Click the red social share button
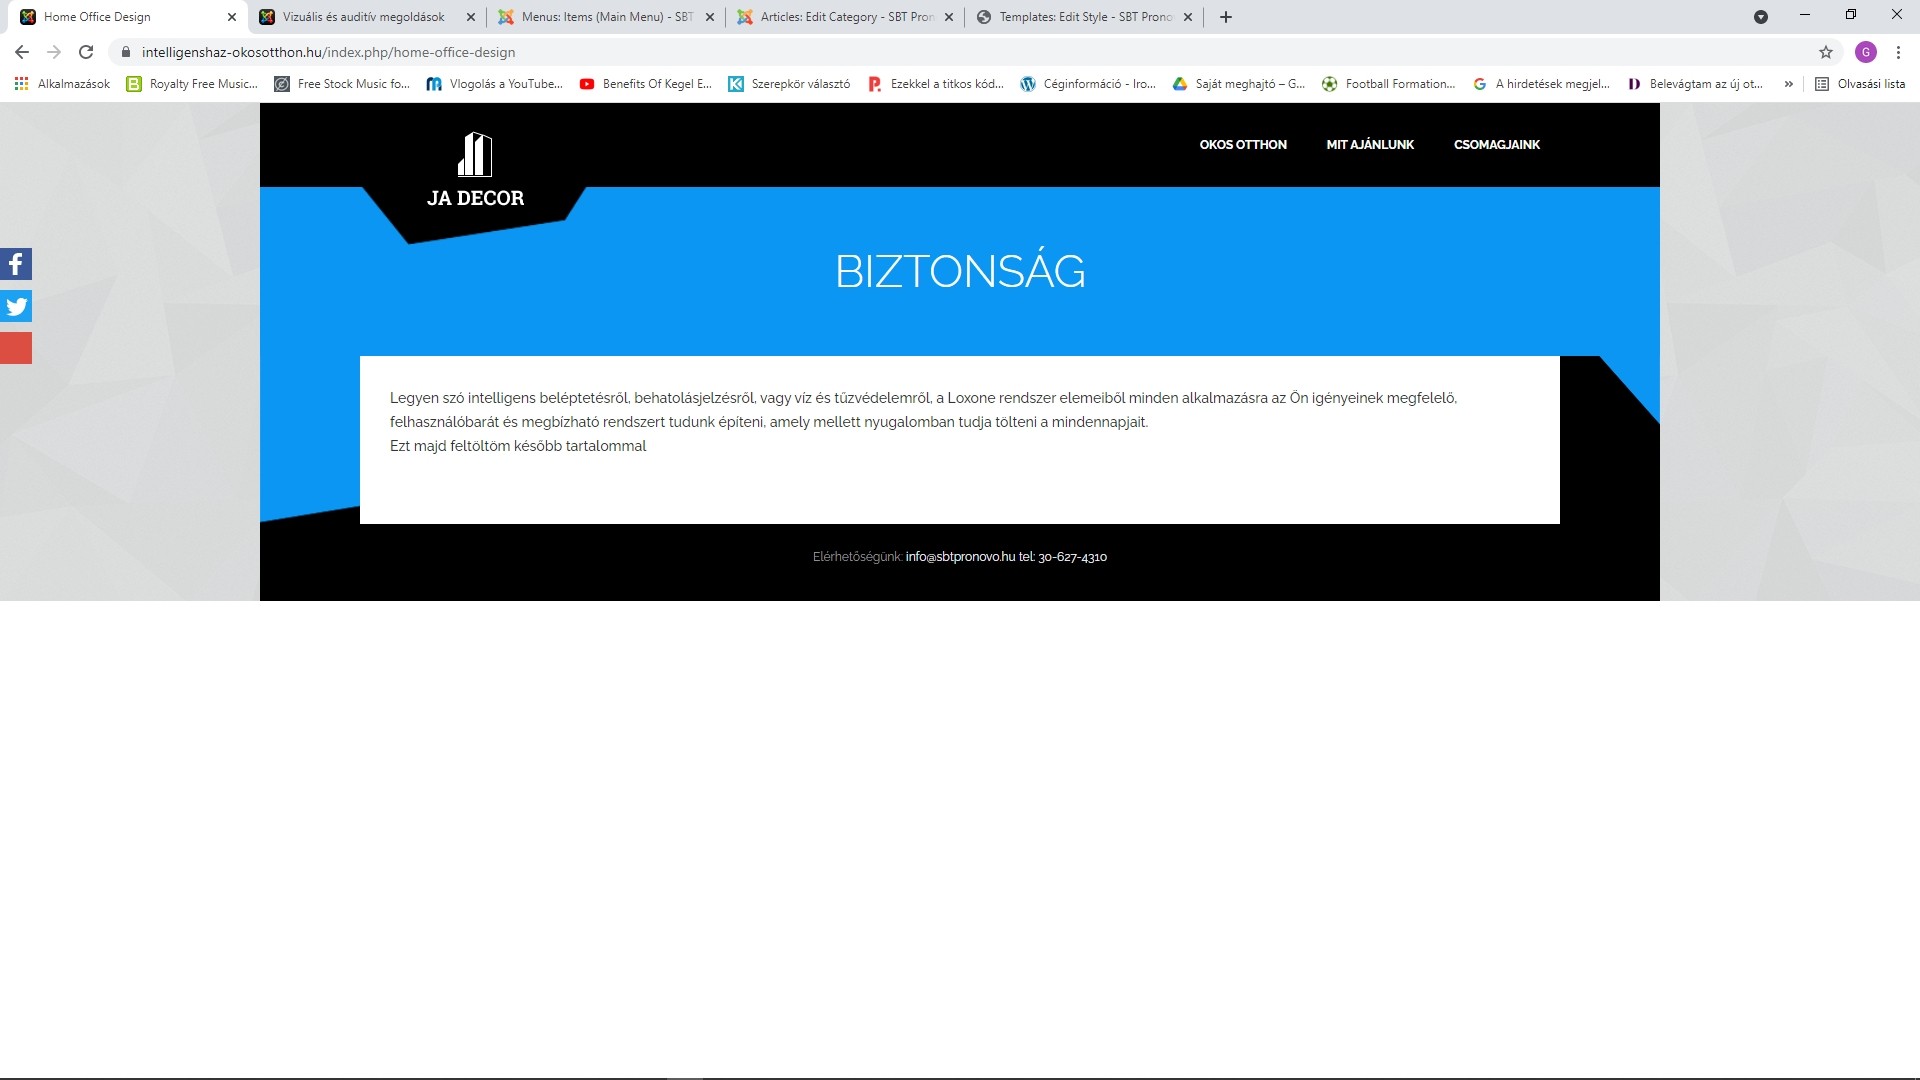The image size is (1920, 1080). coord(16,348)
